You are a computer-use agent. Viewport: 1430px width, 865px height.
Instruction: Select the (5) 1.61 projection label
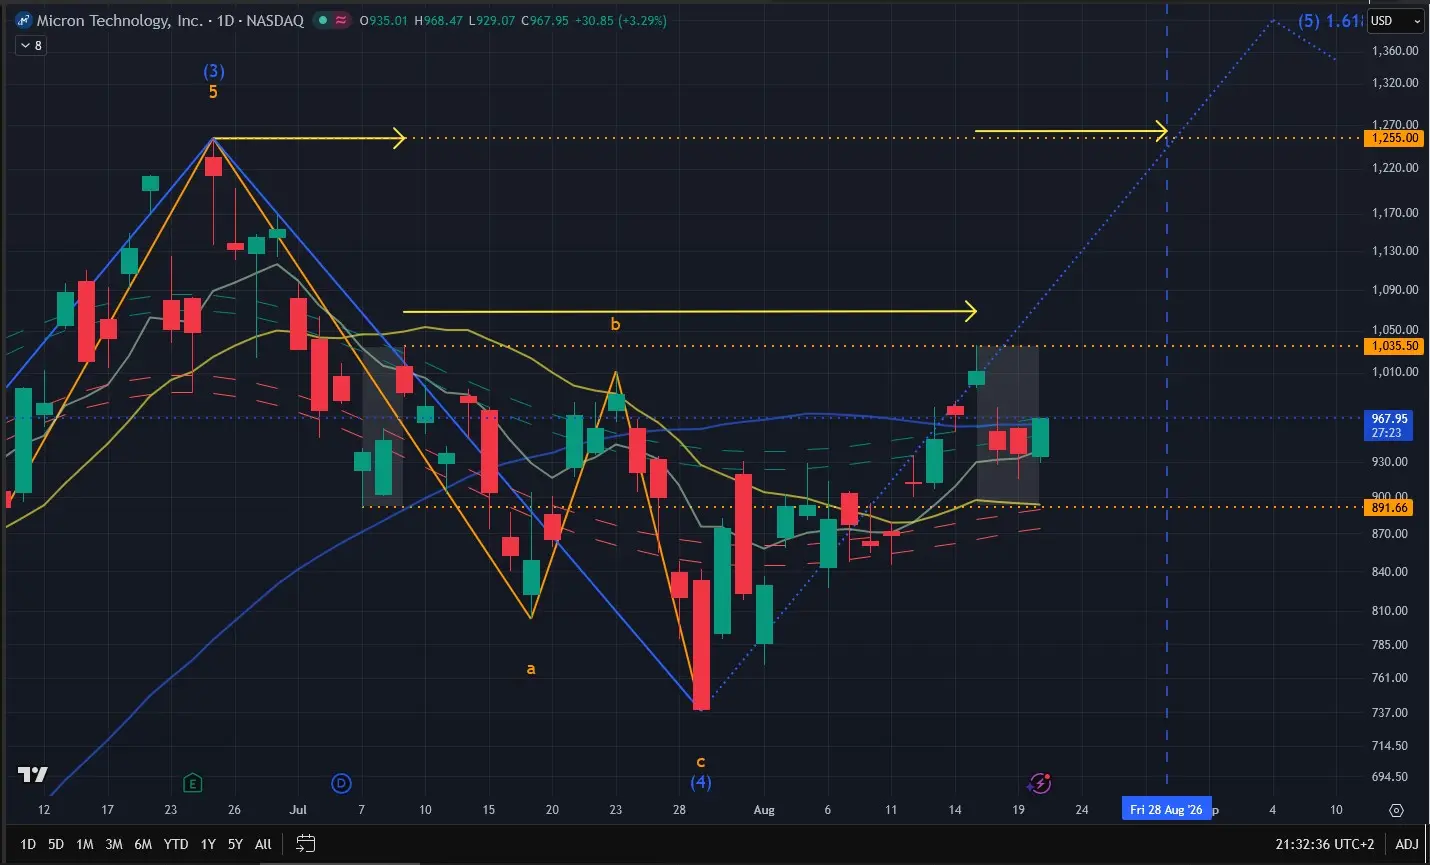pyautogui.click(x=1329, y=21)
